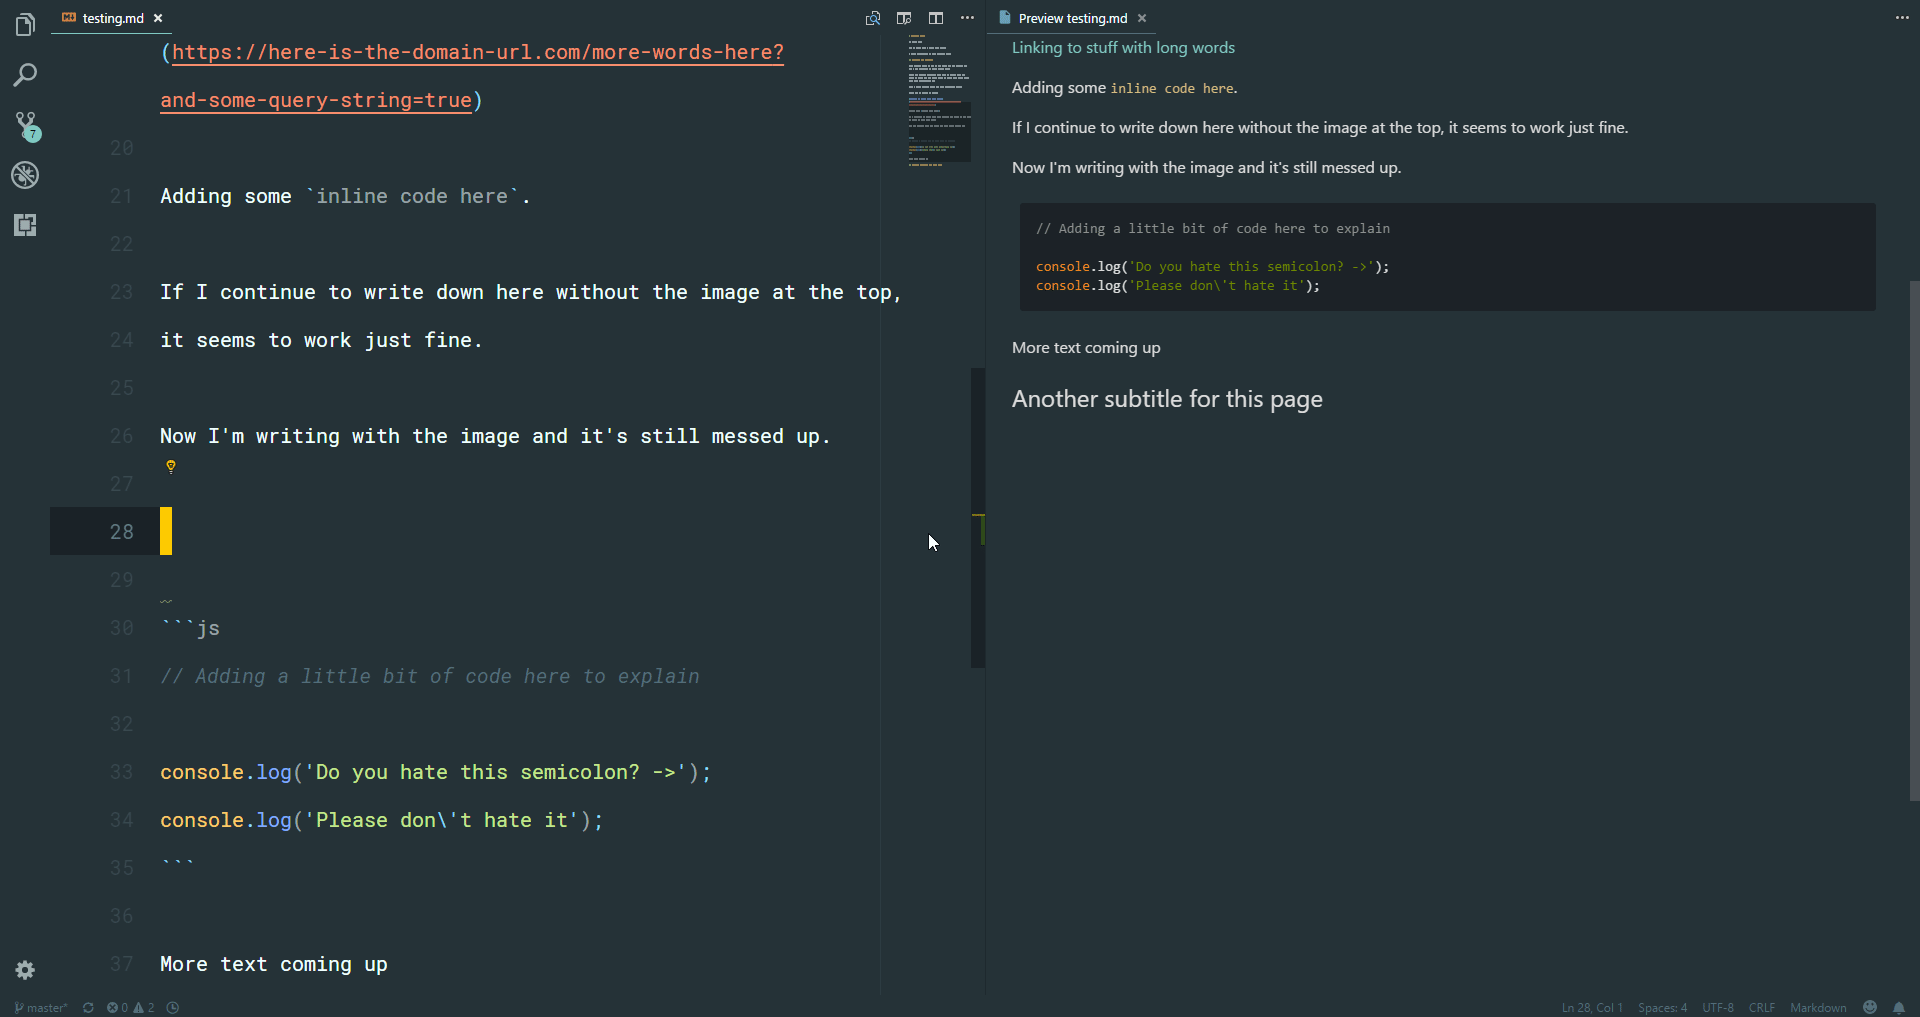Open the Manage gear menu
Image resolution: width=1920 pixels, height=1017 pixels.
point(25,970)
